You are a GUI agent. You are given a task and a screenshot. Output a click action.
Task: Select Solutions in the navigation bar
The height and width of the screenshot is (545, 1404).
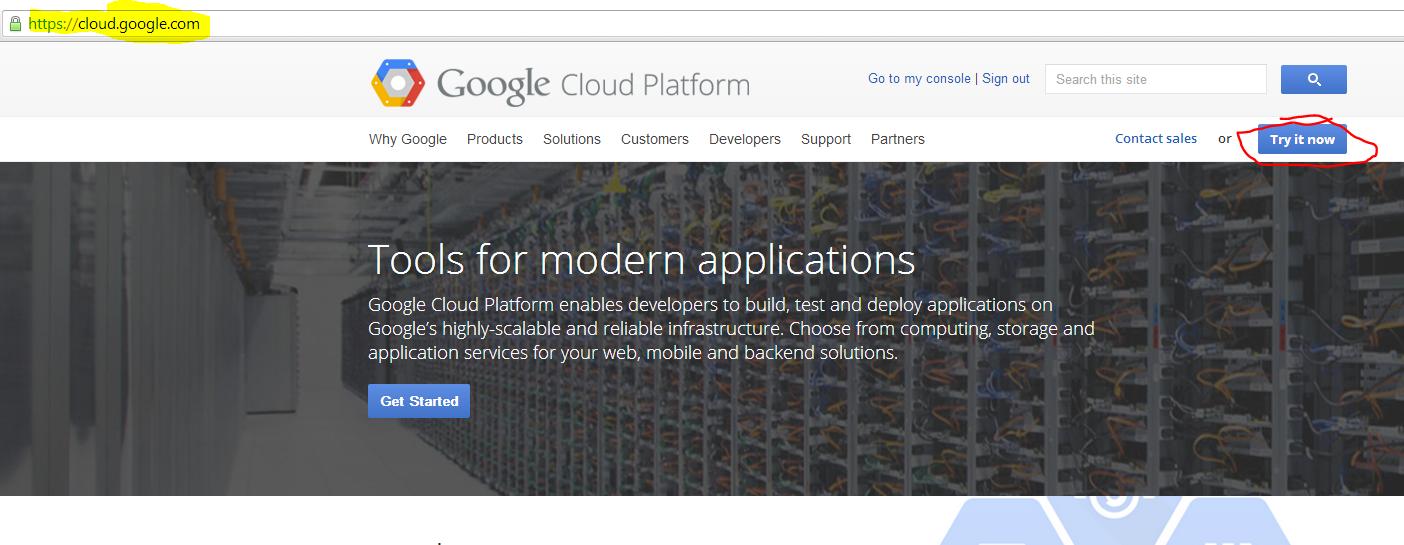(572, 139)
